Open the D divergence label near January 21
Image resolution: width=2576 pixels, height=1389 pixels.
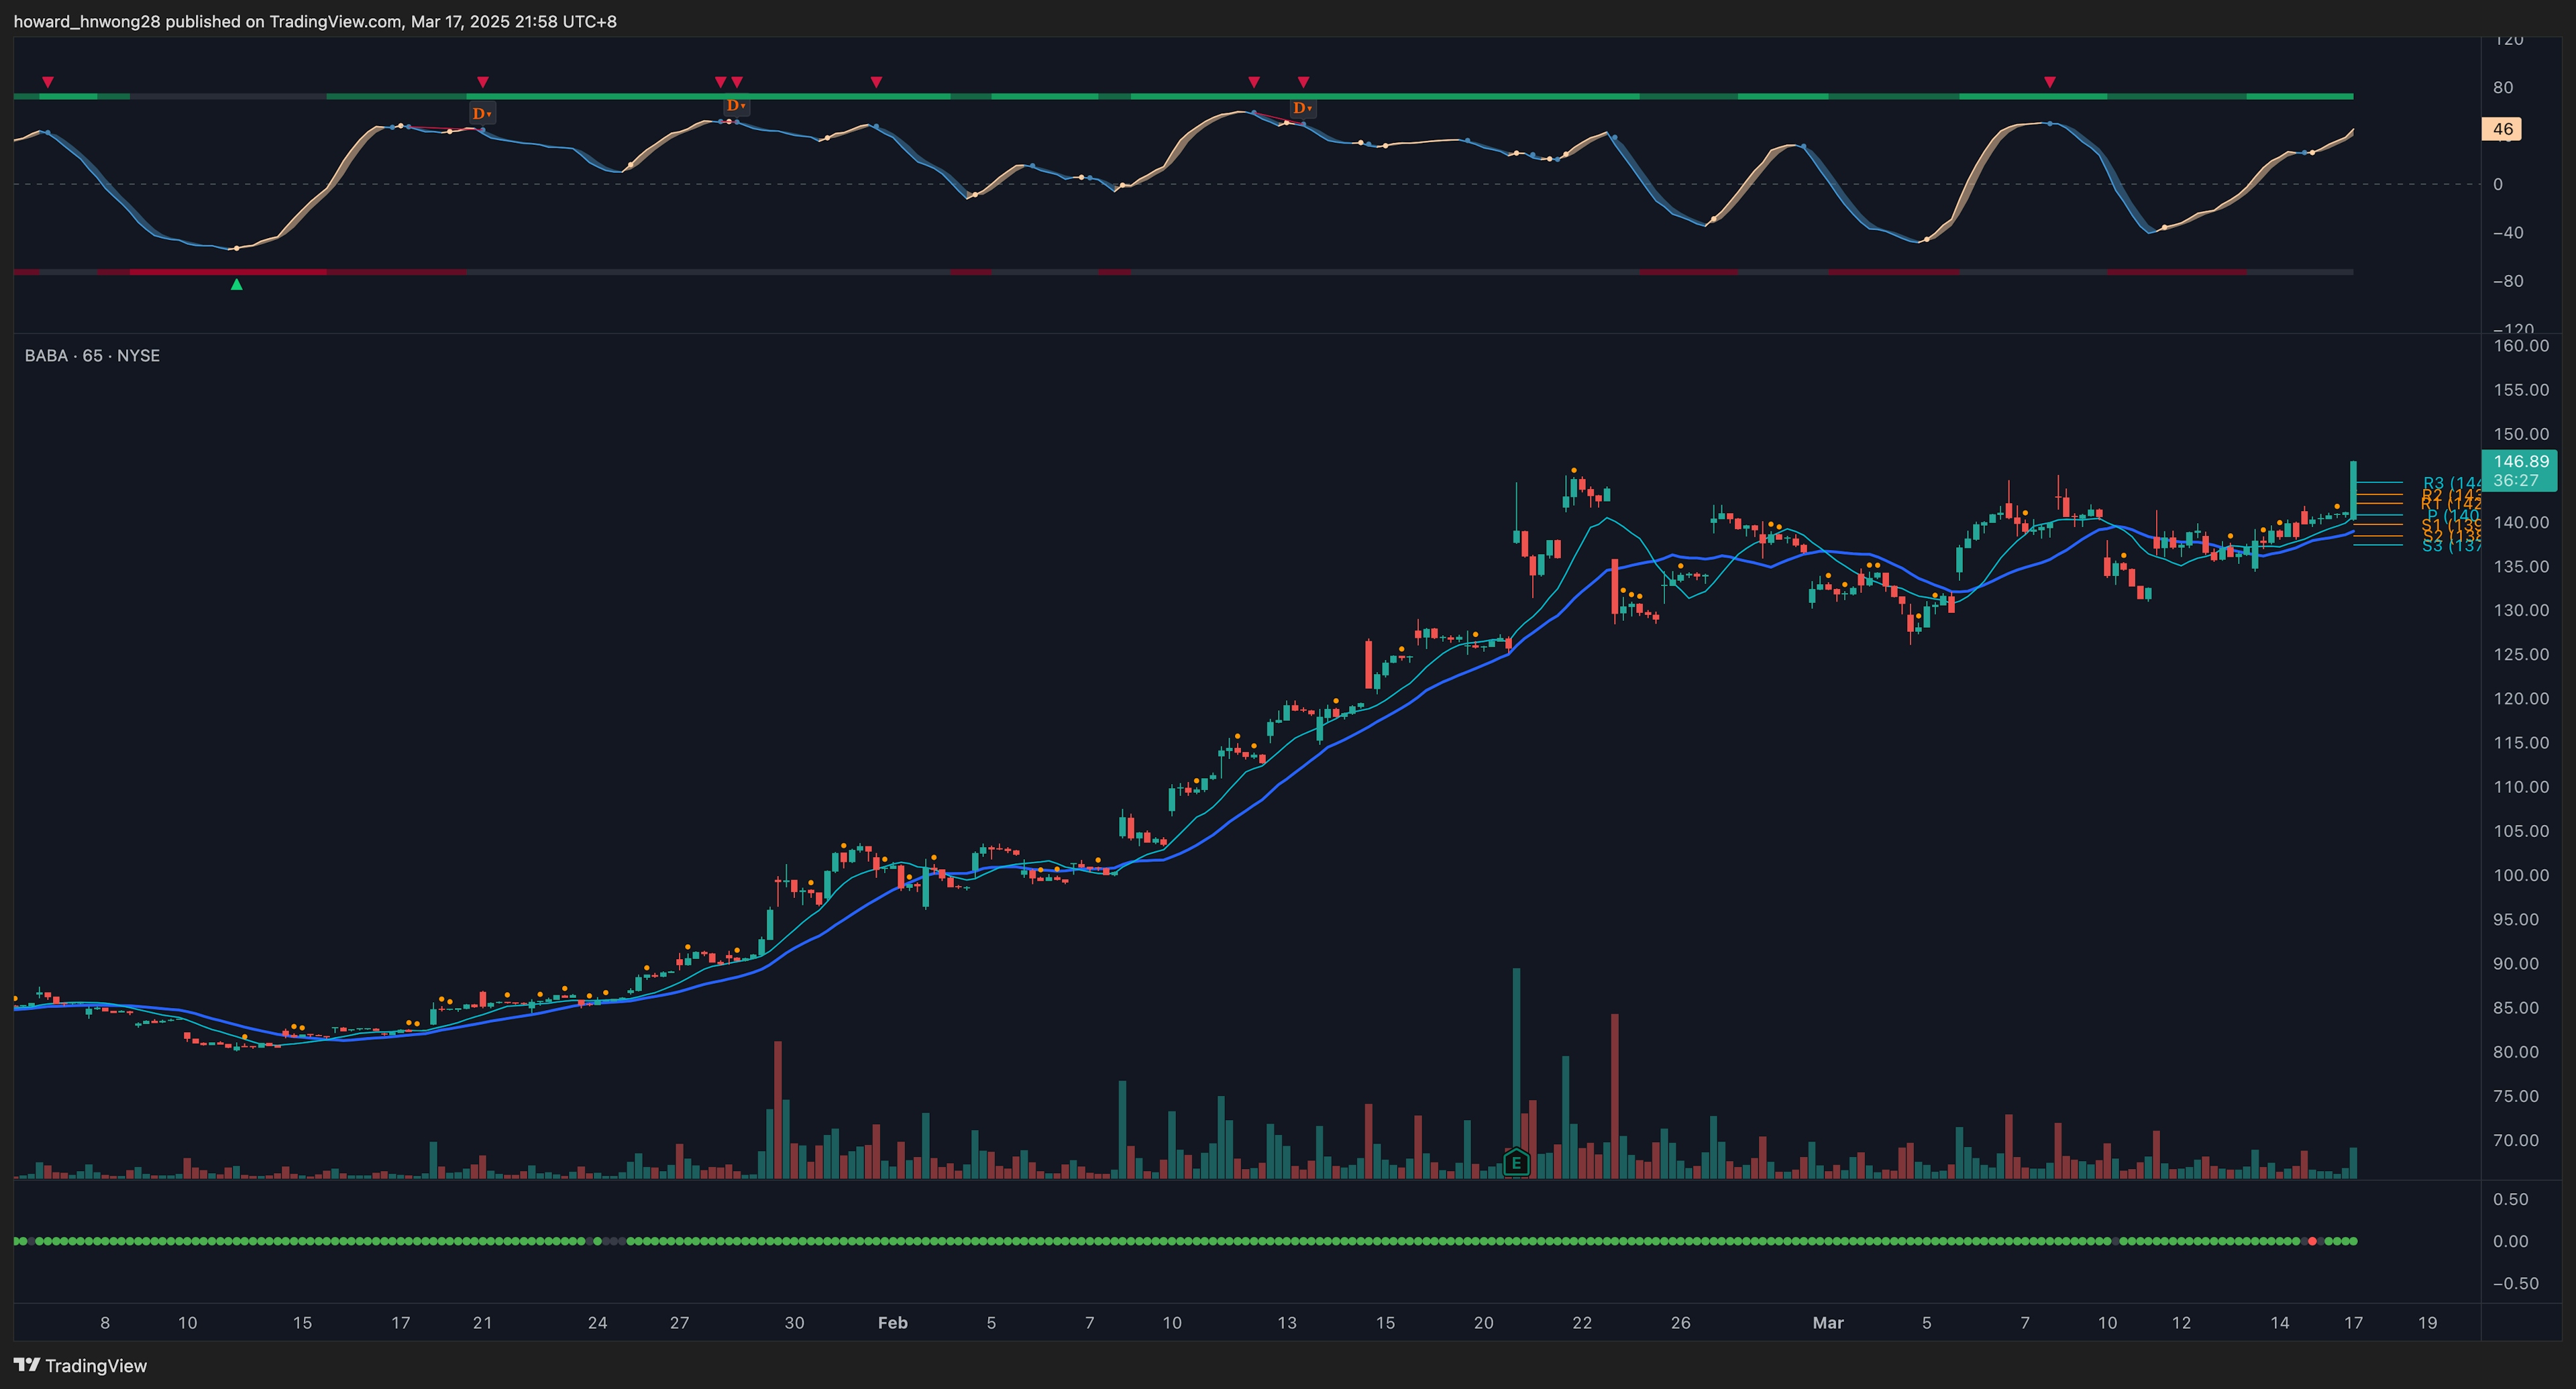(482, 113)
